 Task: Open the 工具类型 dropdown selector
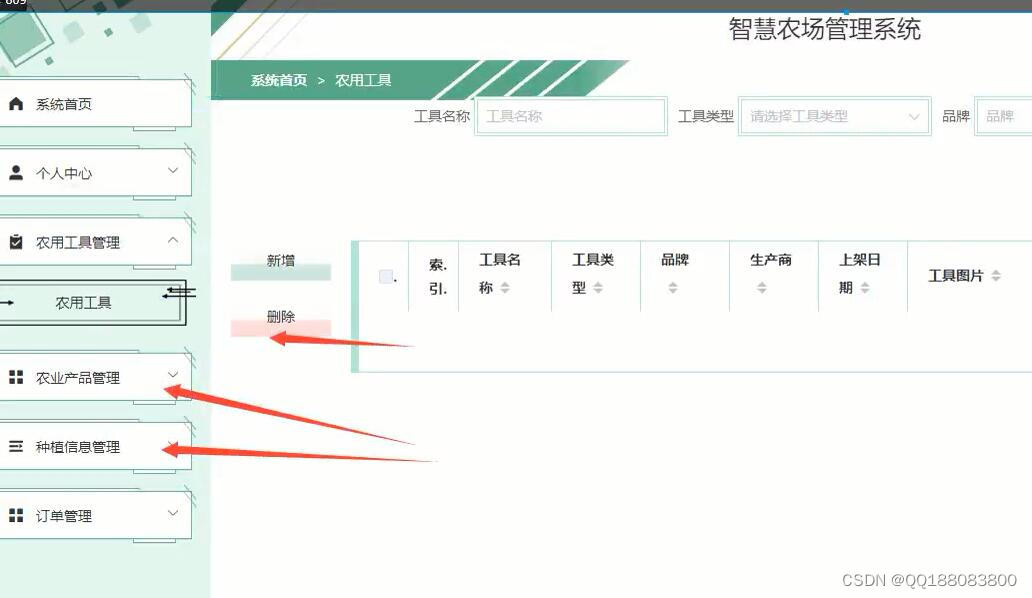click(x=834, y=116)
